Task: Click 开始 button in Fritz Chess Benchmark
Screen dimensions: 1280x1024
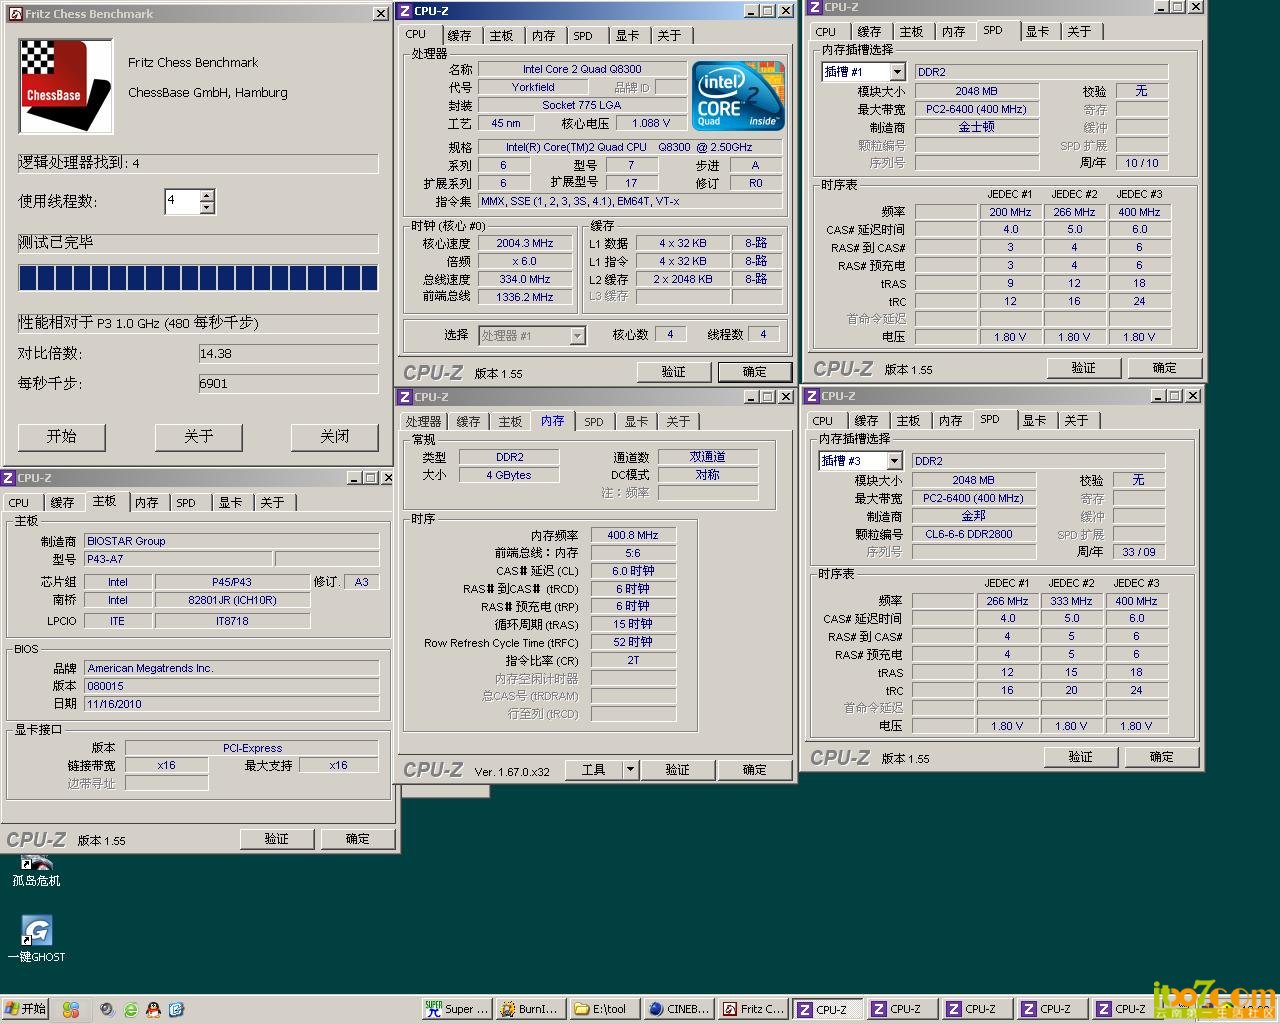Action: click(61, 437)
